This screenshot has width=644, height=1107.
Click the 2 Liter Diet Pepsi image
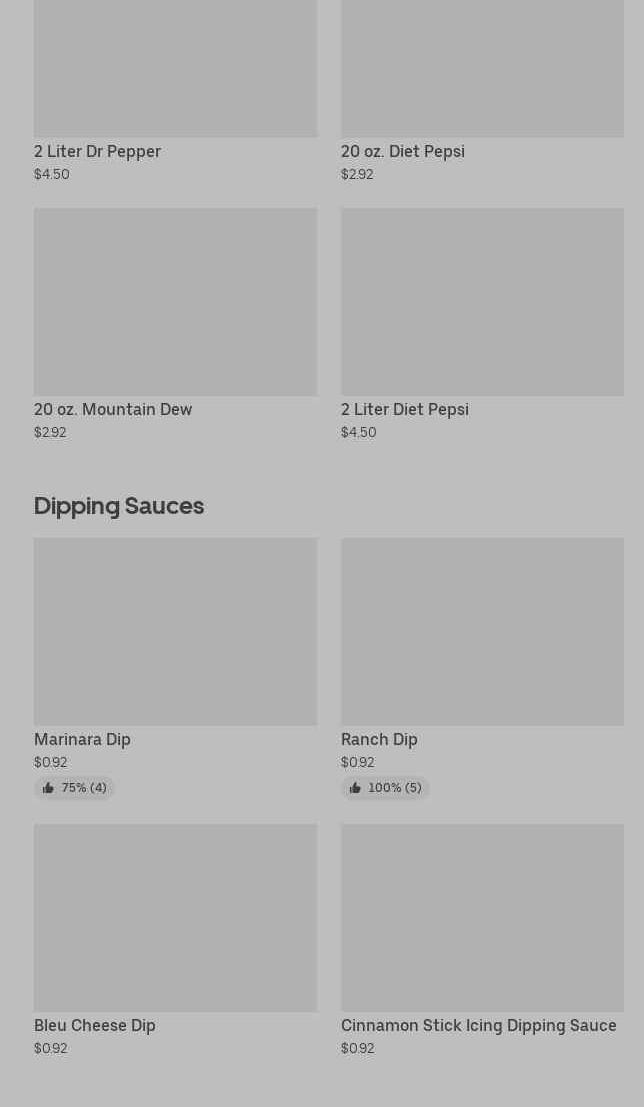point(482,301)
